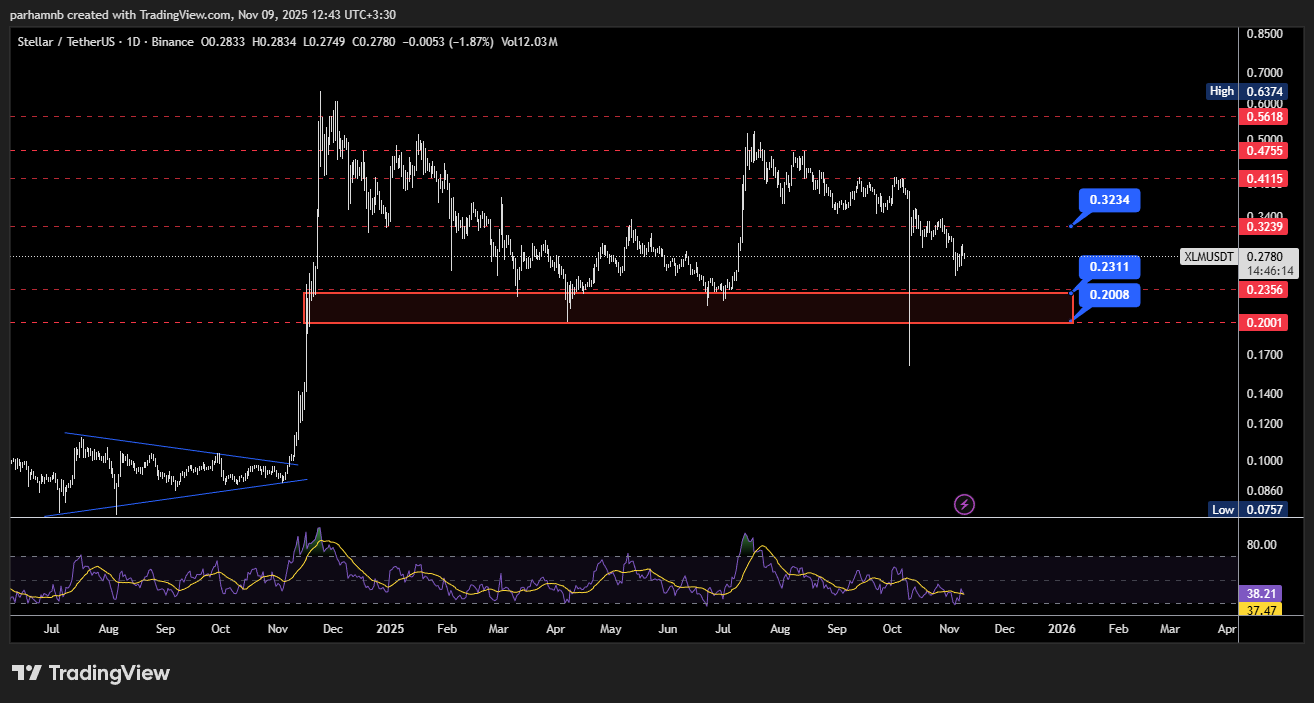
Task: Click the yellow RSI average 37.47 label
Action: click(1255, 609)
